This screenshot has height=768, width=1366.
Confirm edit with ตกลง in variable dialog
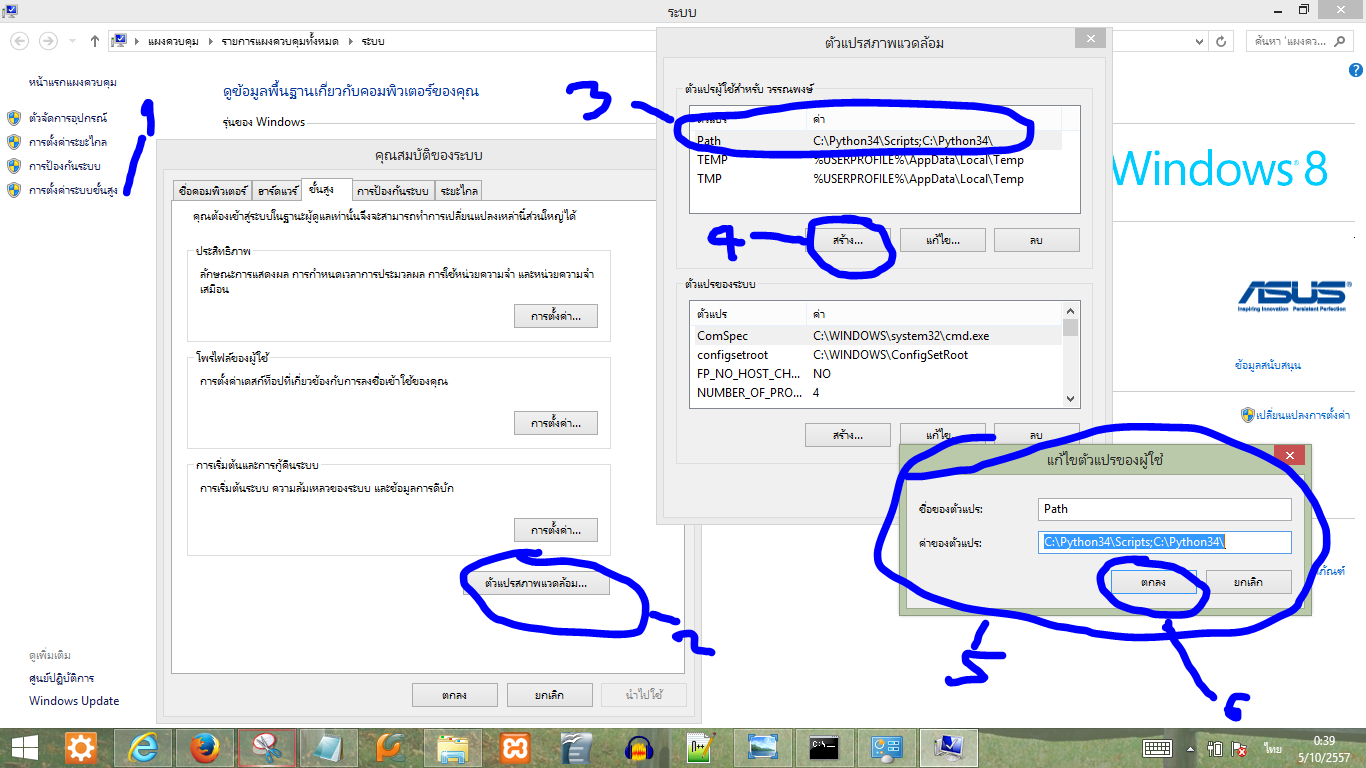pos(1153,582)
